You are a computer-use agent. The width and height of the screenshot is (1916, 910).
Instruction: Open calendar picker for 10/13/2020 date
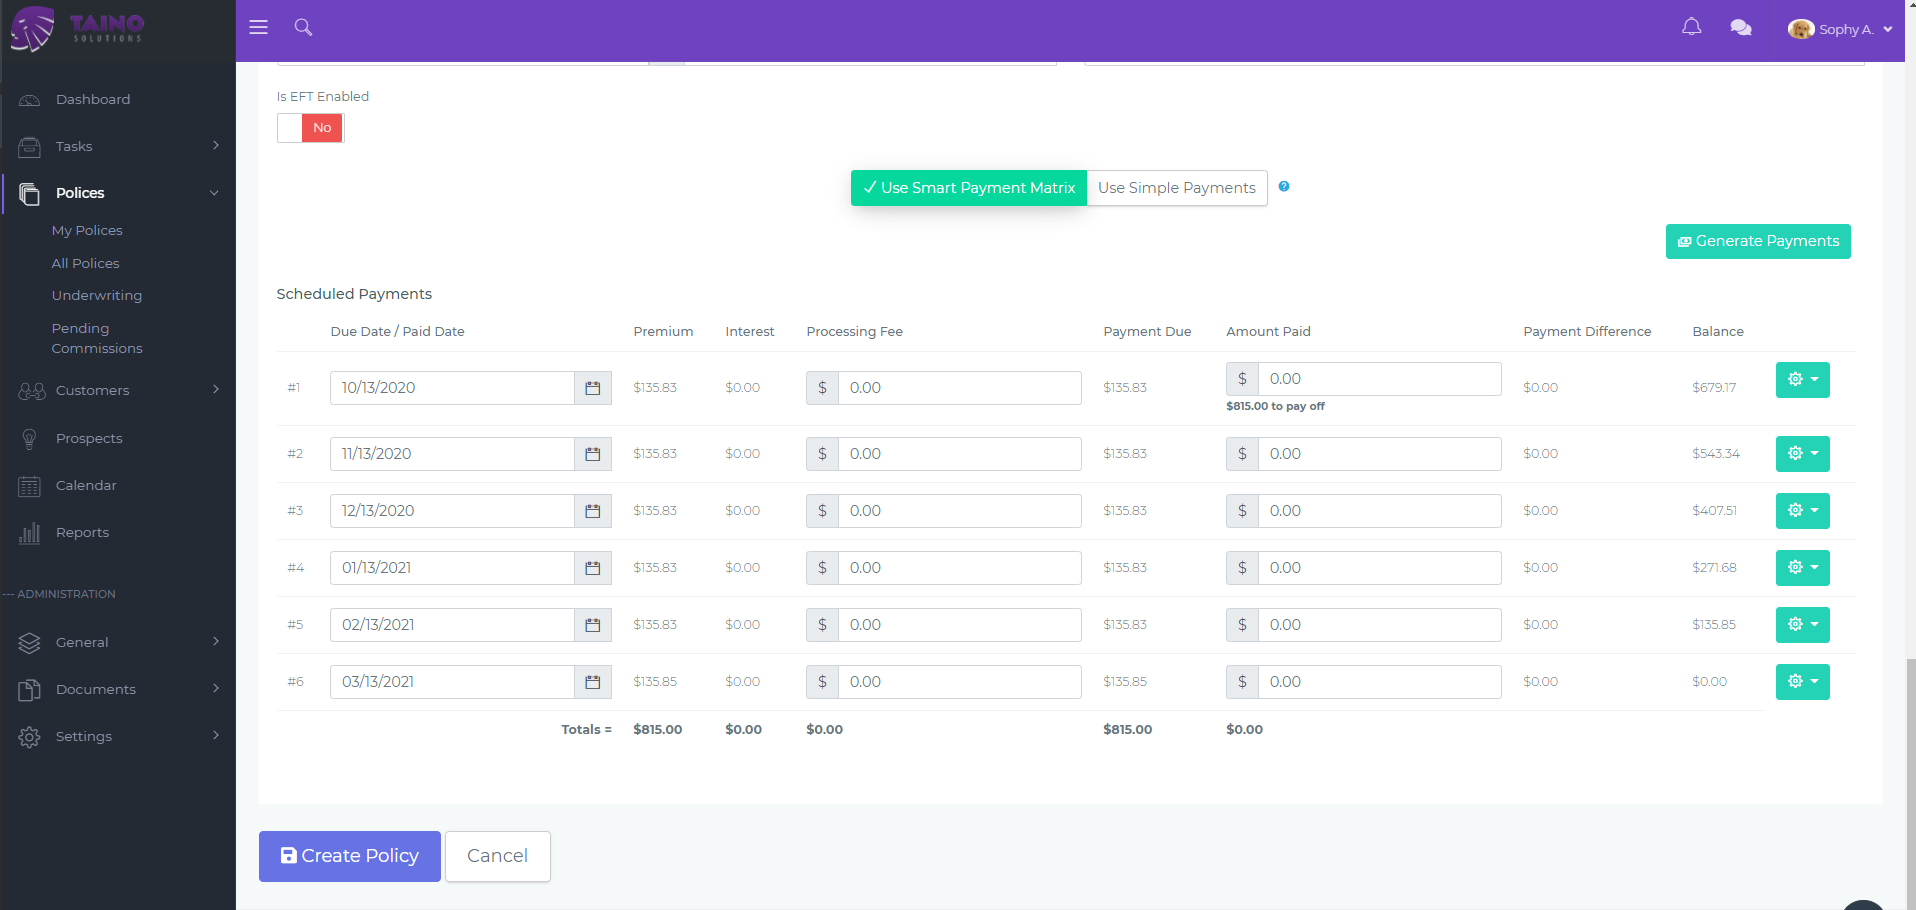pos(592,388)
